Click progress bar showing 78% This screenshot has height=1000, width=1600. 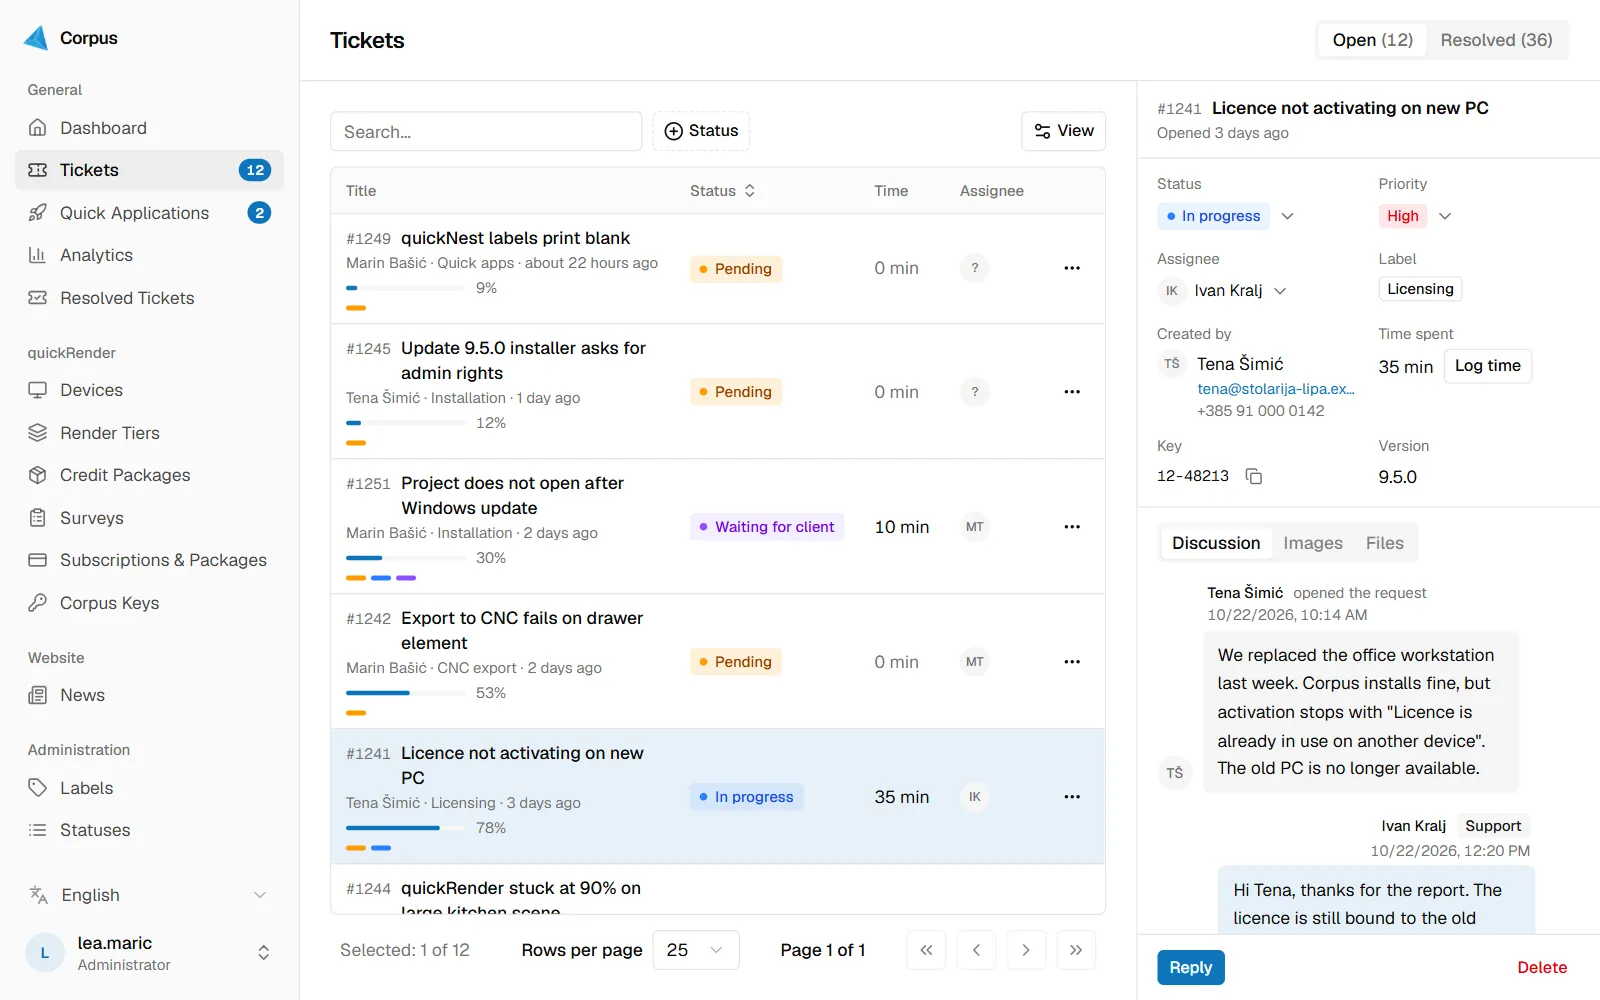tap(406, 828)
